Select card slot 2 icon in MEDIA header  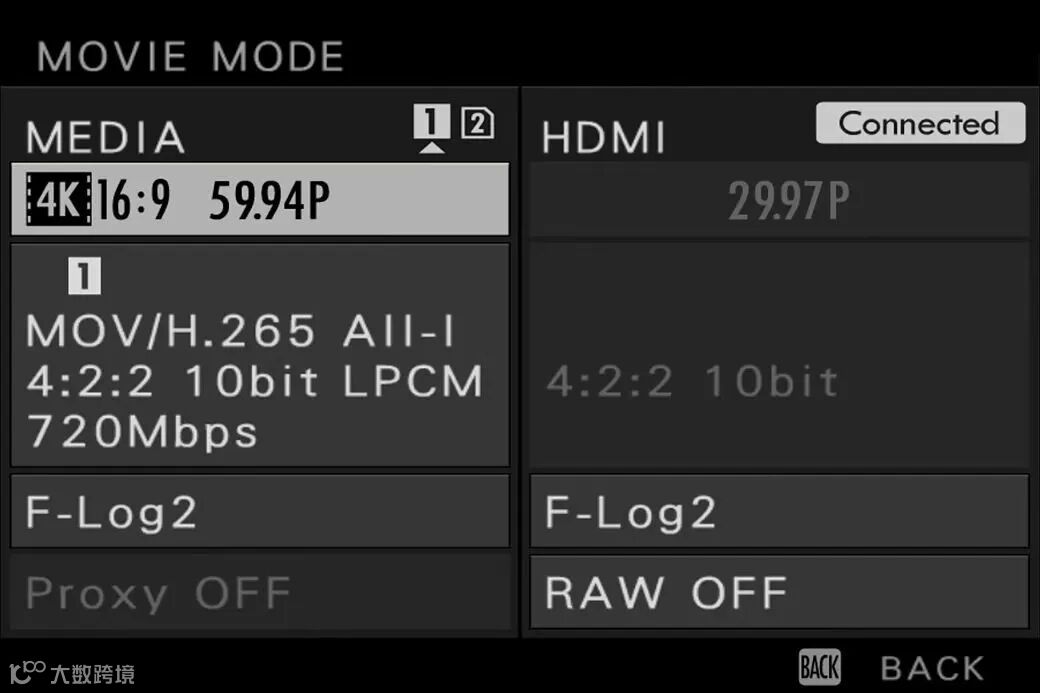click(478, 123)
